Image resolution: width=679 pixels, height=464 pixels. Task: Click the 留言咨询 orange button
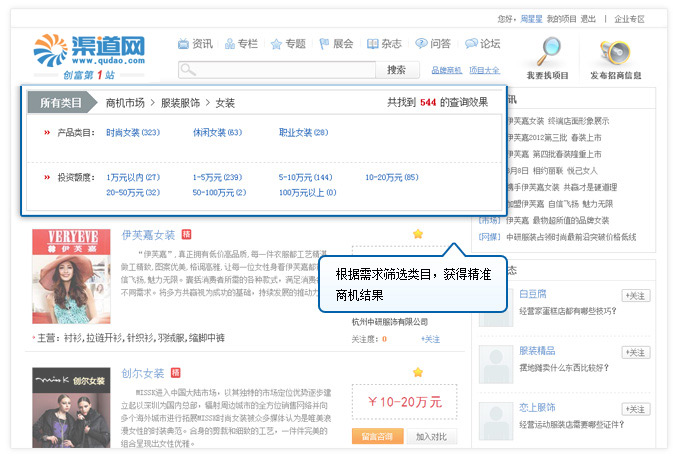click(377, 436)
